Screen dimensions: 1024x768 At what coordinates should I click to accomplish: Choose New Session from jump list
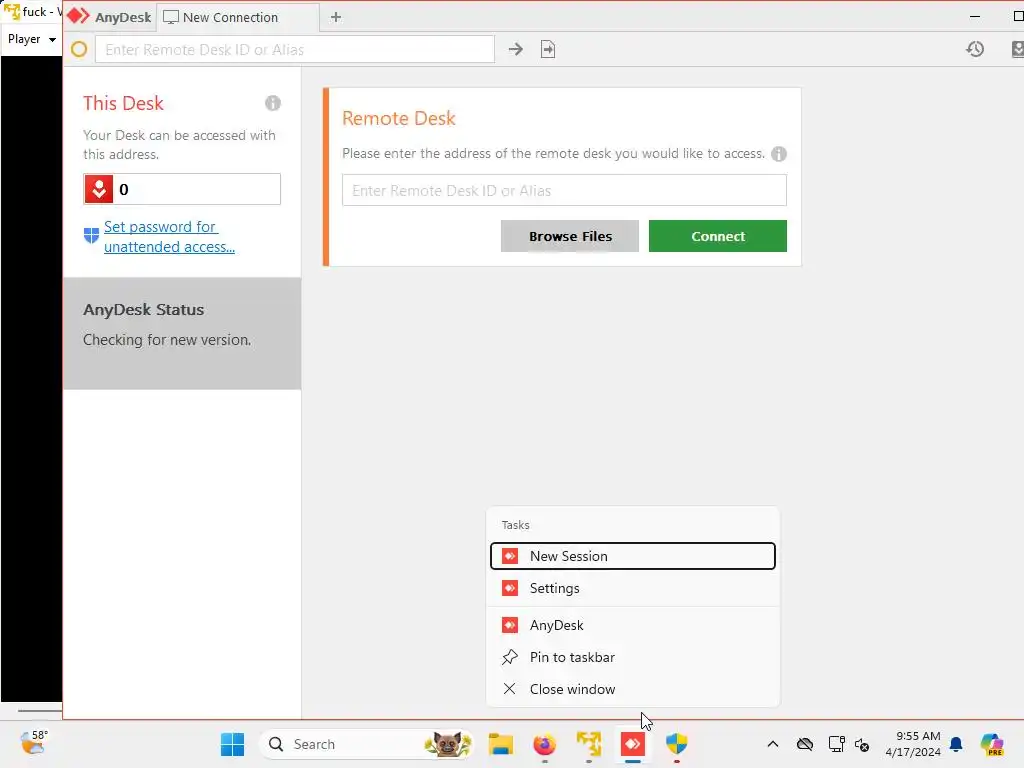tap(632, 556)
